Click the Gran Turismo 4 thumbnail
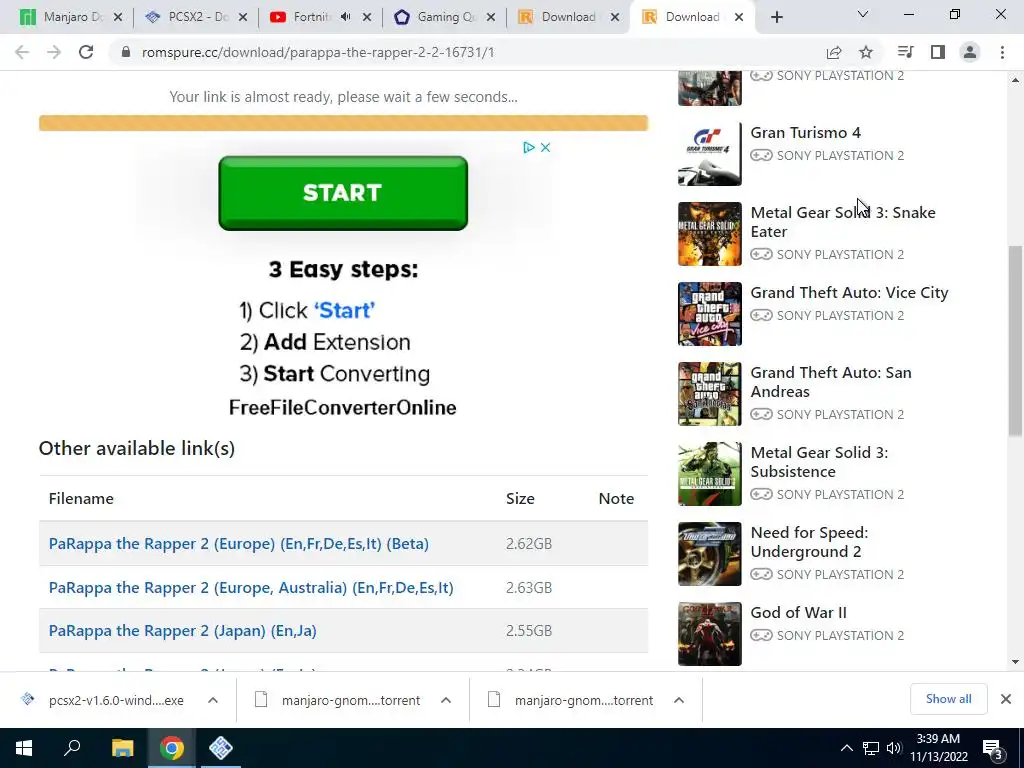Screen dimensions: 1024x768 point(710,154)
